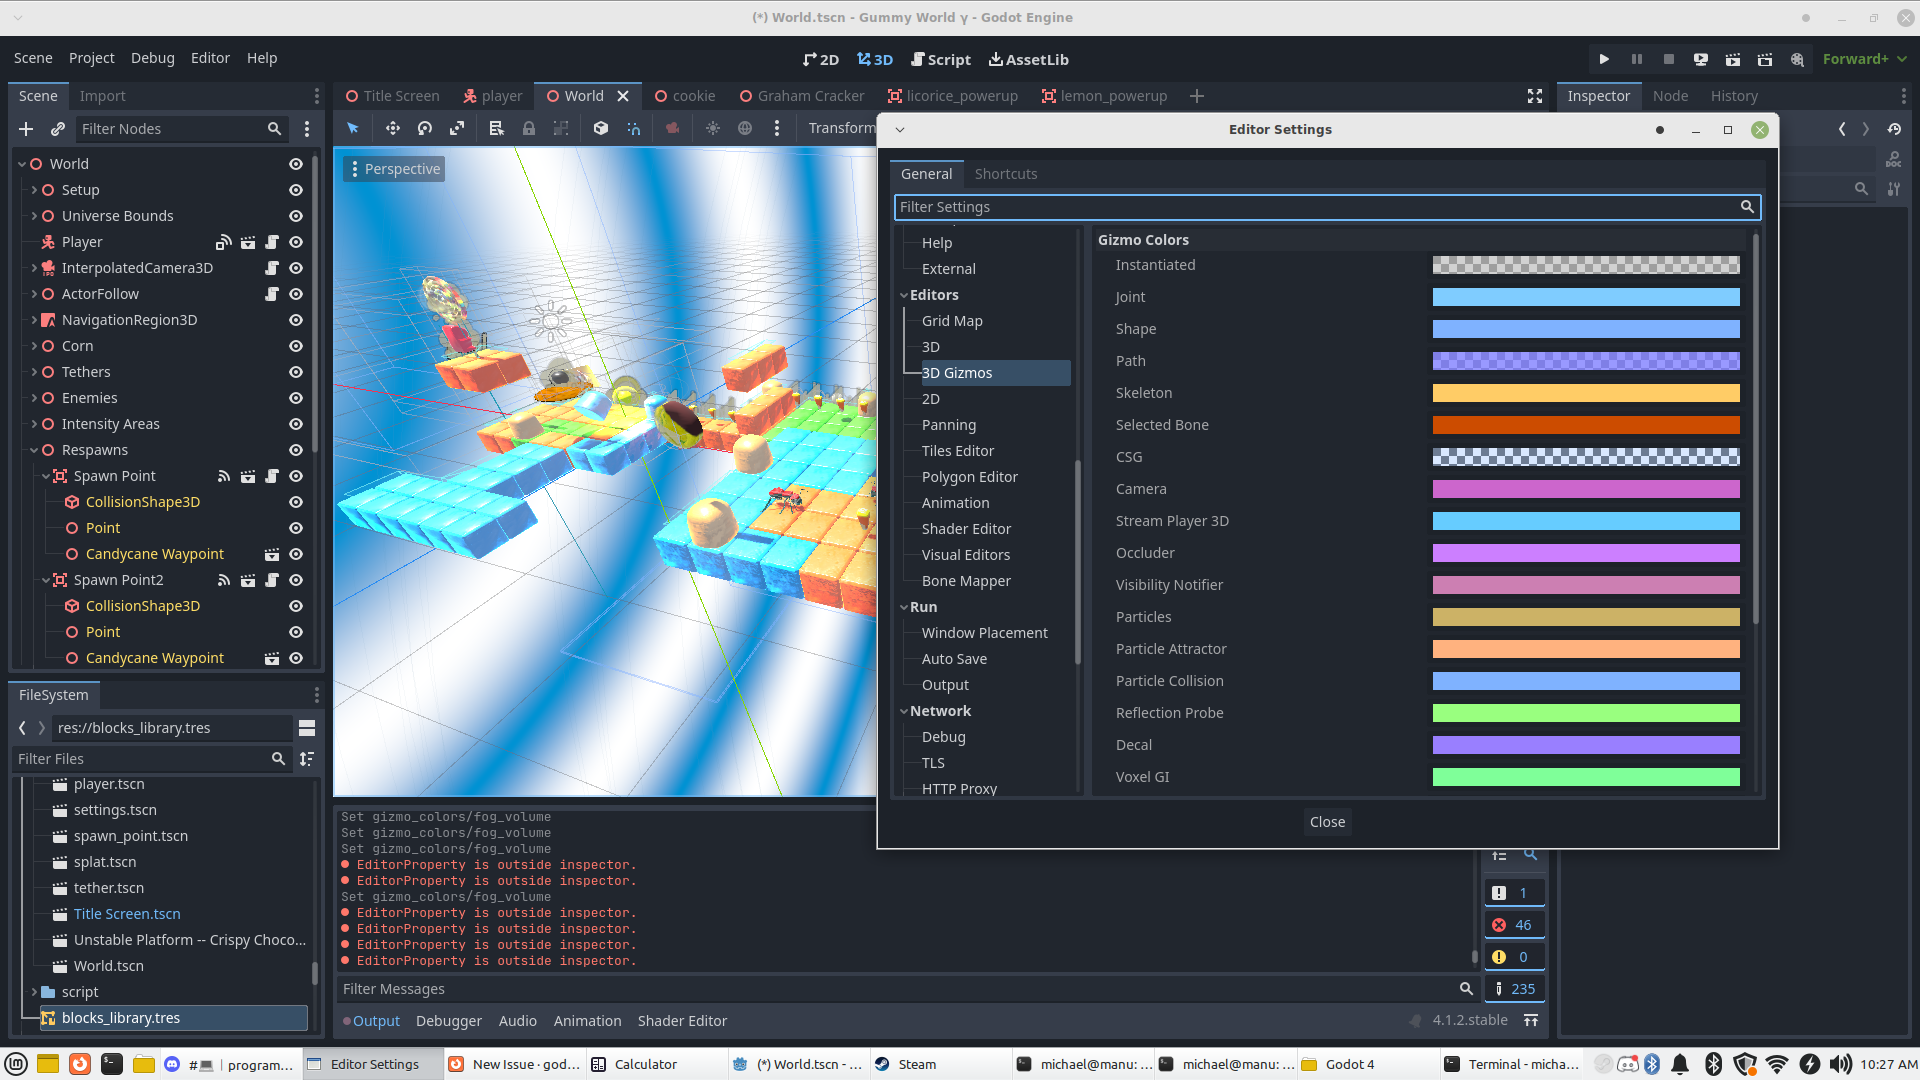1920x1080 pixels.
Task: Close the Editor Settings dialog
Action: pyautogui.click(x=1327, y=821)
